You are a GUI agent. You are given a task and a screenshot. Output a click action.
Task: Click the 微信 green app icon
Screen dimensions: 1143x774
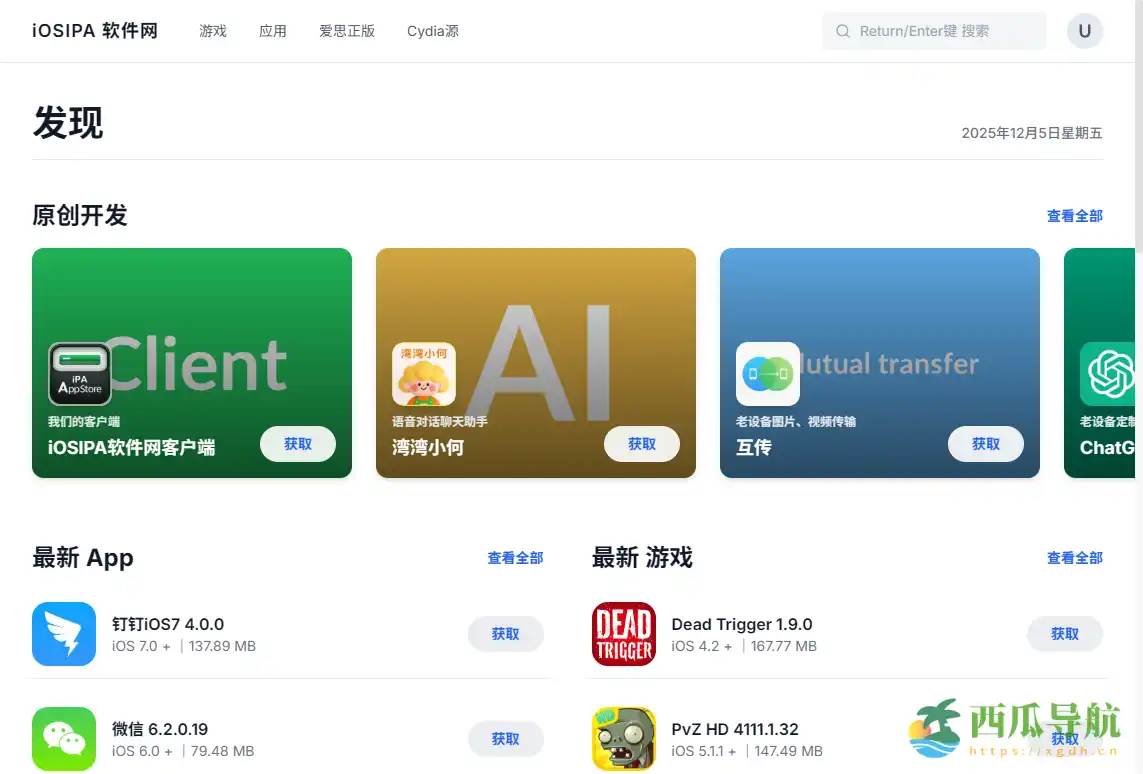(64, 738)
